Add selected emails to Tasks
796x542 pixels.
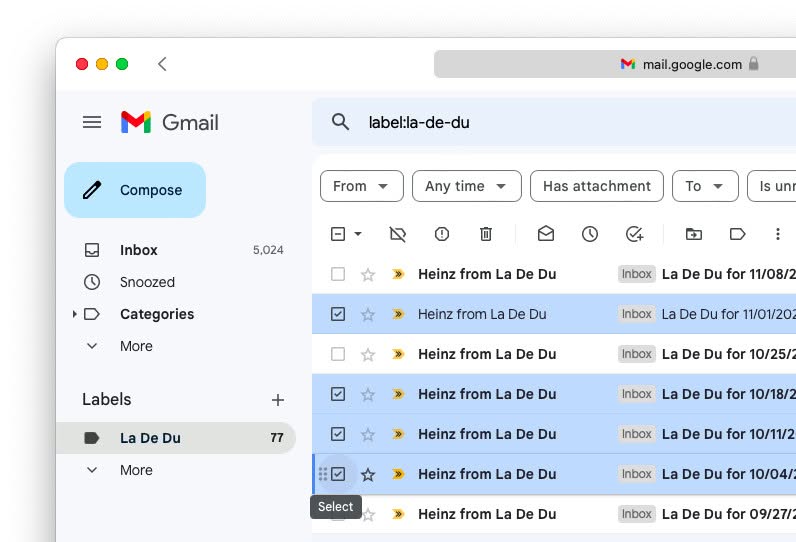[x=635, y=234]
